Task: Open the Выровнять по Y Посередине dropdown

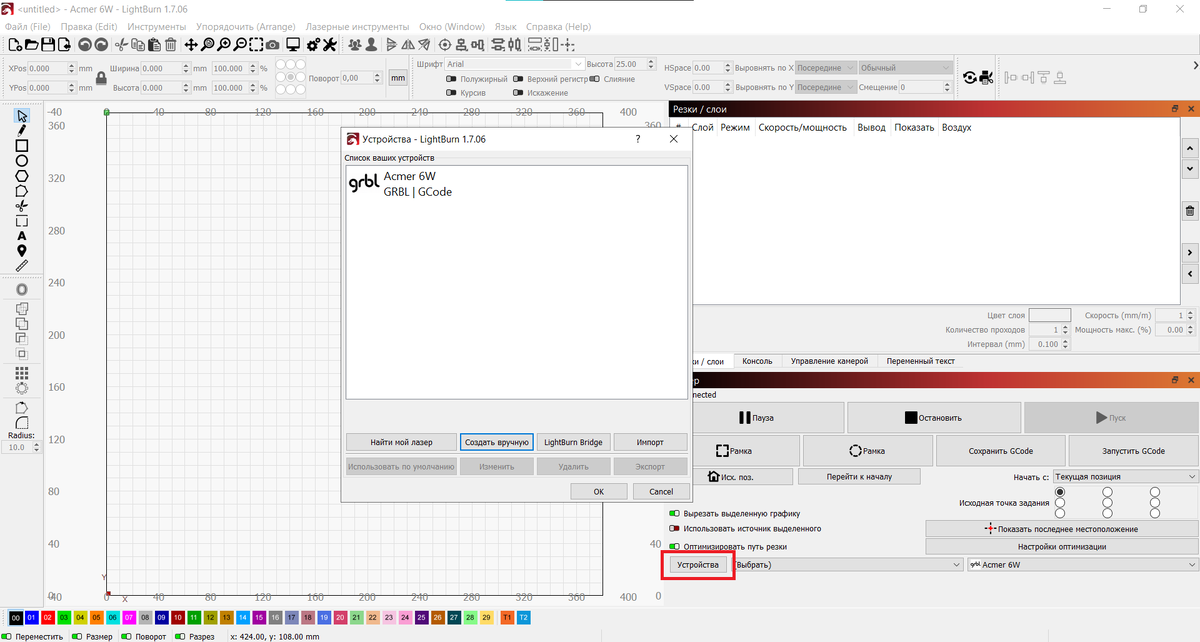Action: (826, 87)
